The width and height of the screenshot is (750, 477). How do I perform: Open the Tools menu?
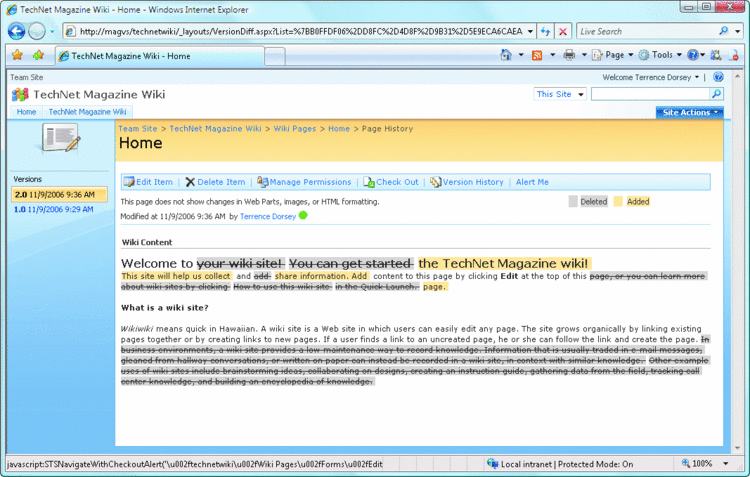pyautogui.click(x=661, y=55)
